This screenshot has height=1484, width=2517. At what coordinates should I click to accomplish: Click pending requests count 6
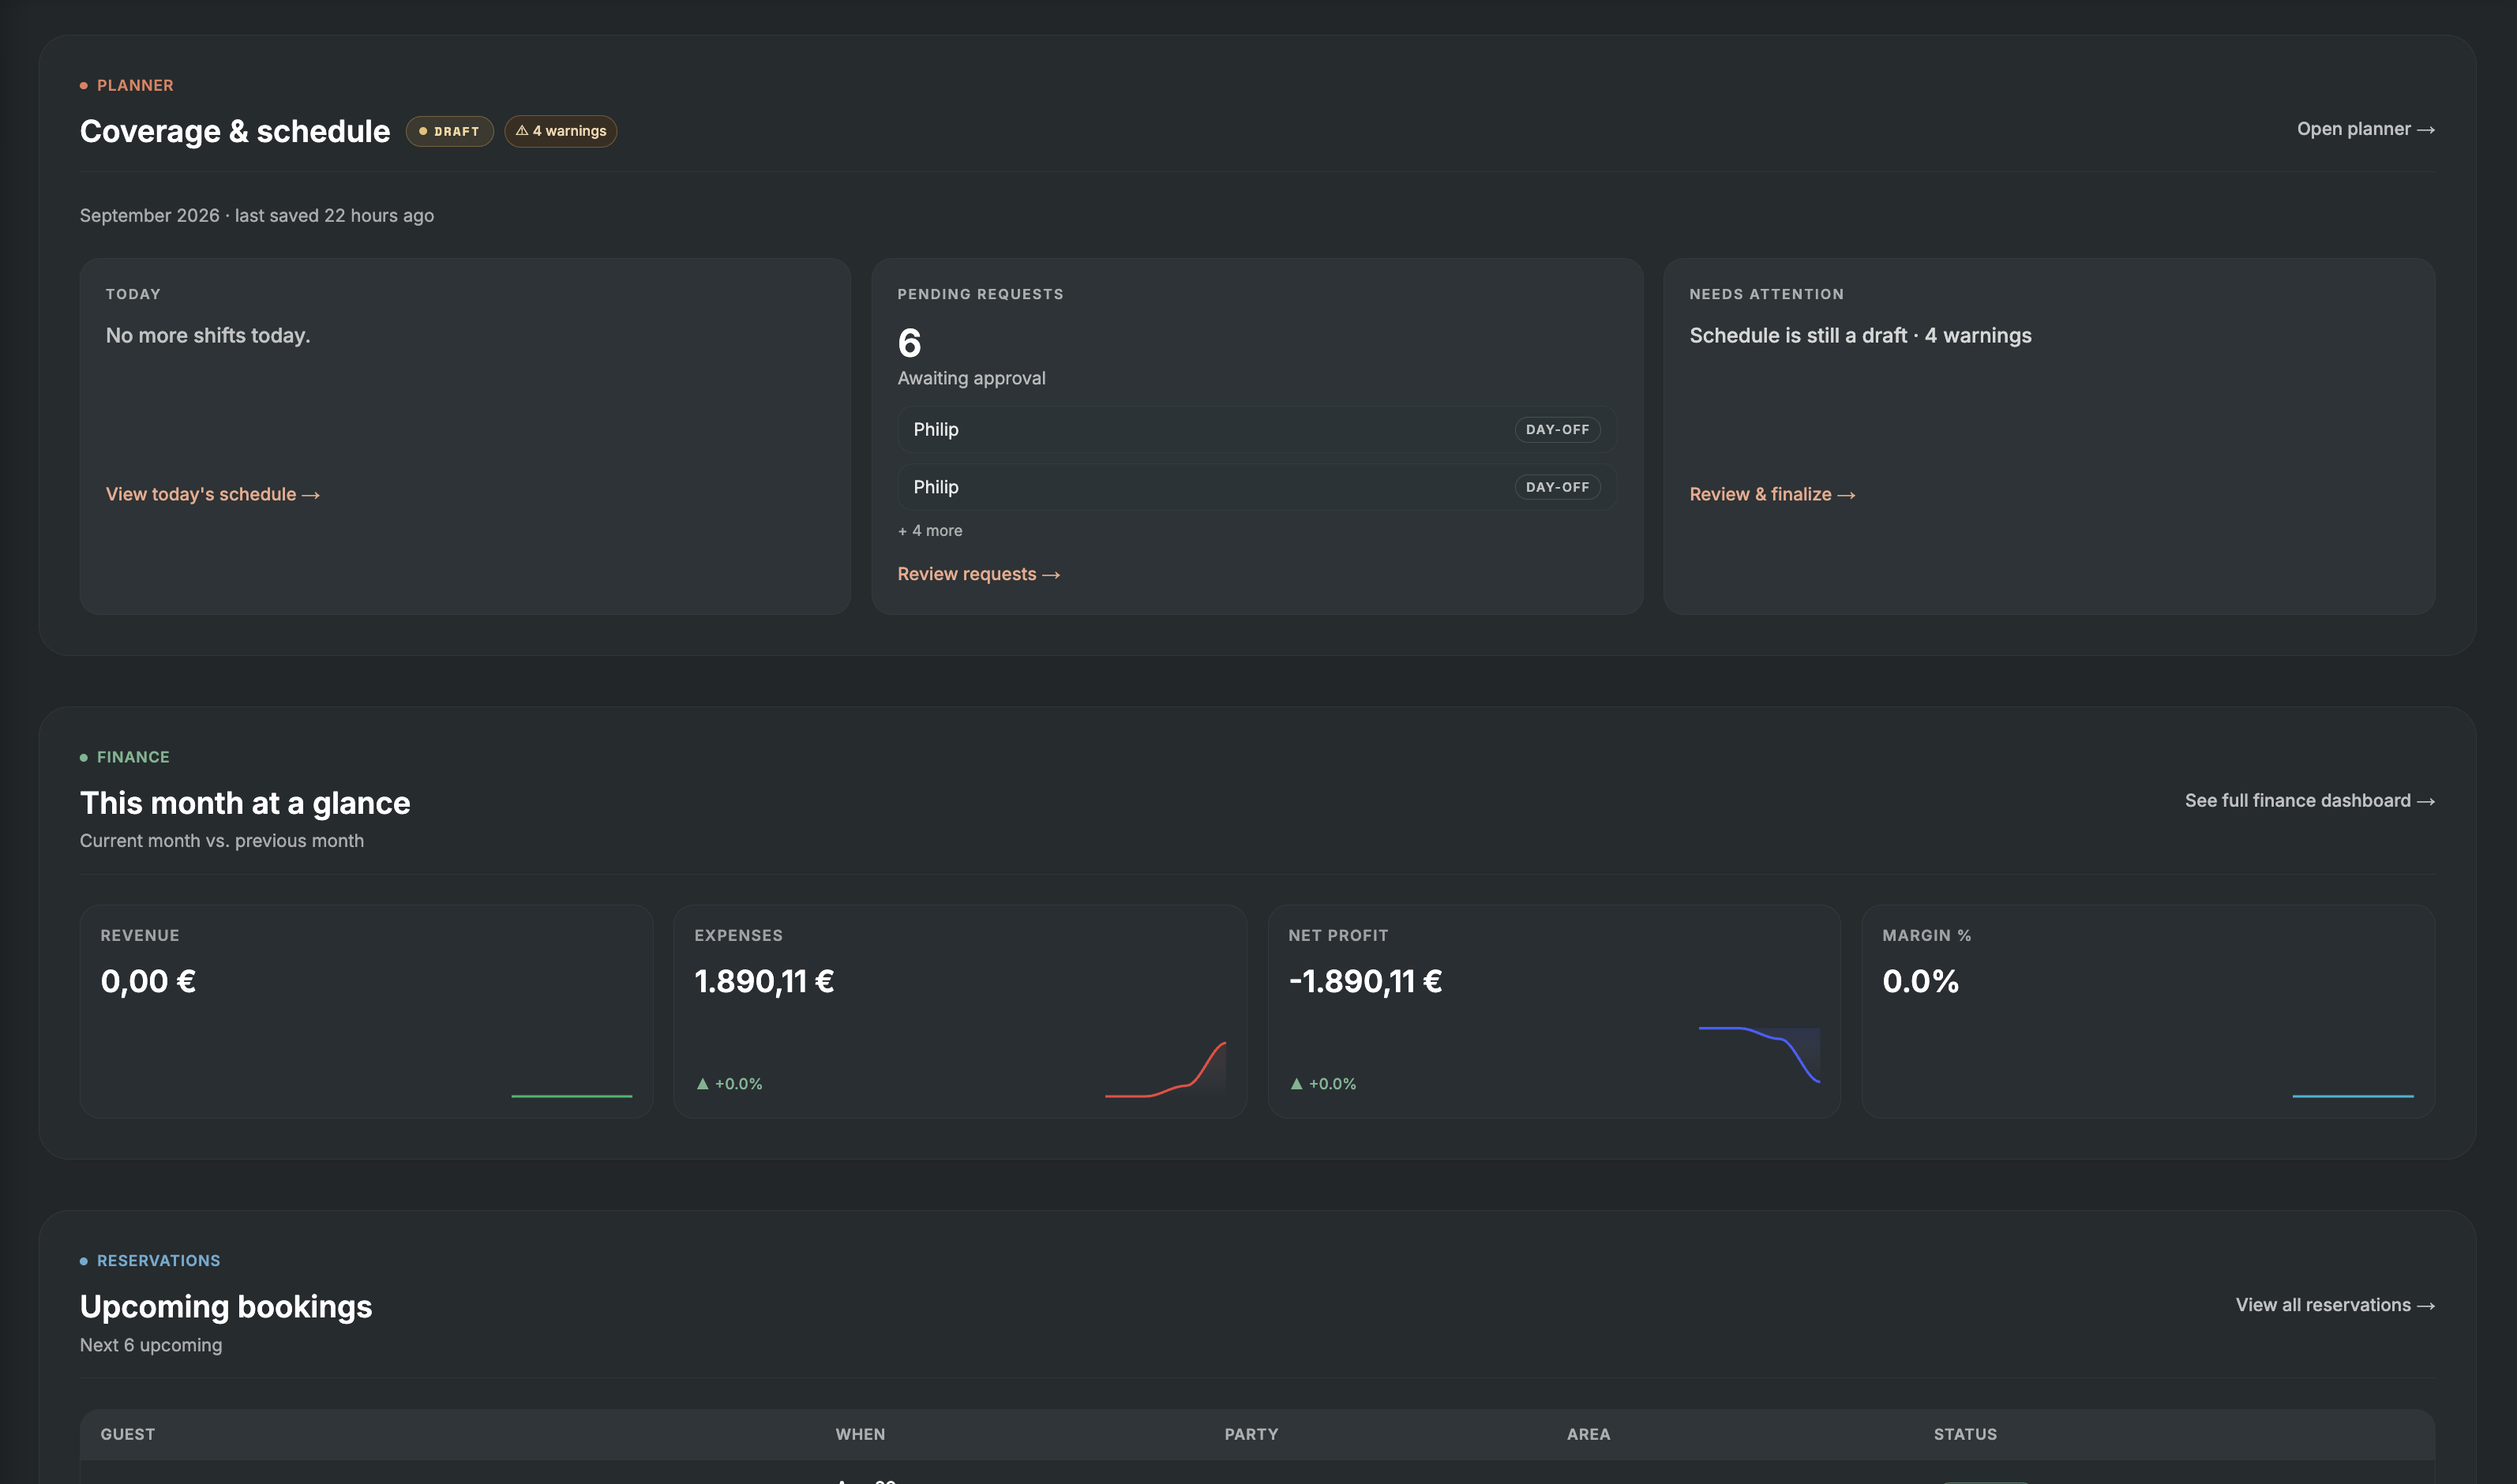coord(909,343)
